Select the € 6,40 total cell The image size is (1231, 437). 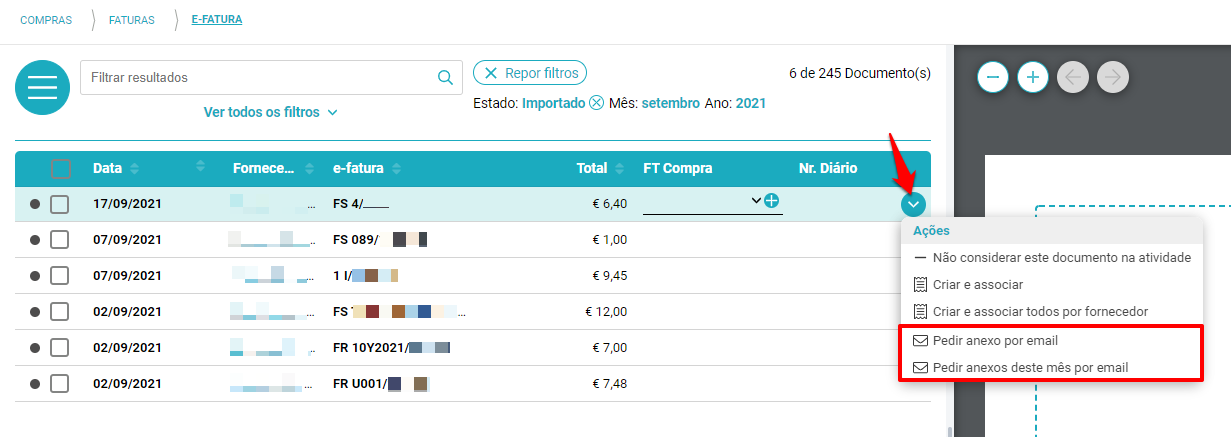(609, 204)
